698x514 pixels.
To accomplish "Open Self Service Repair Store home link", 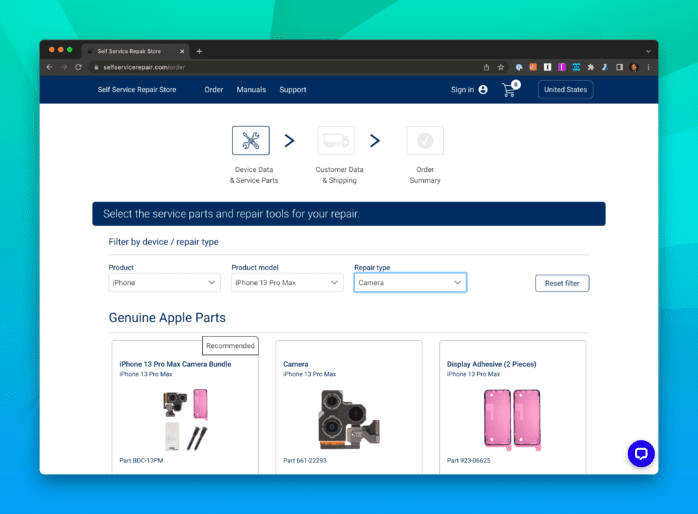I will (x=137, y=90).
